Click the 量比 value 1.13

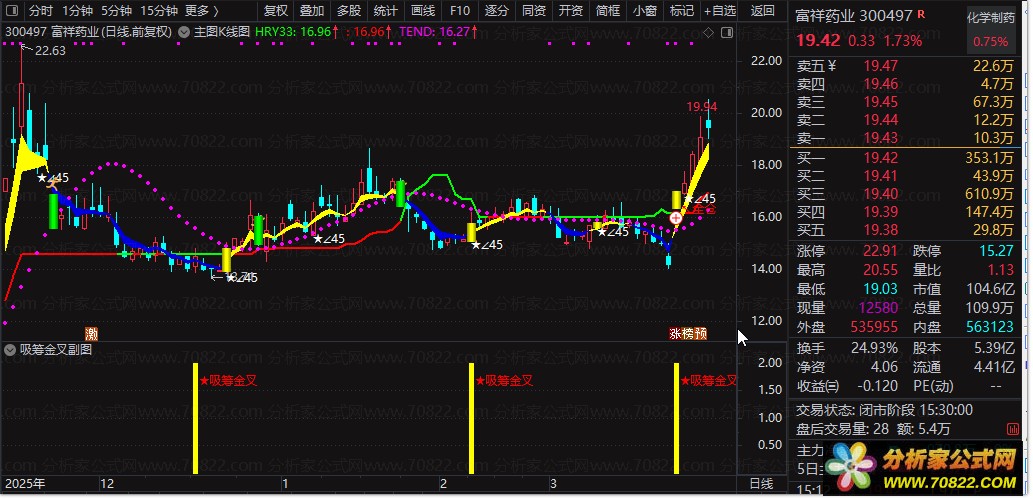click(x=1000, y=270)
